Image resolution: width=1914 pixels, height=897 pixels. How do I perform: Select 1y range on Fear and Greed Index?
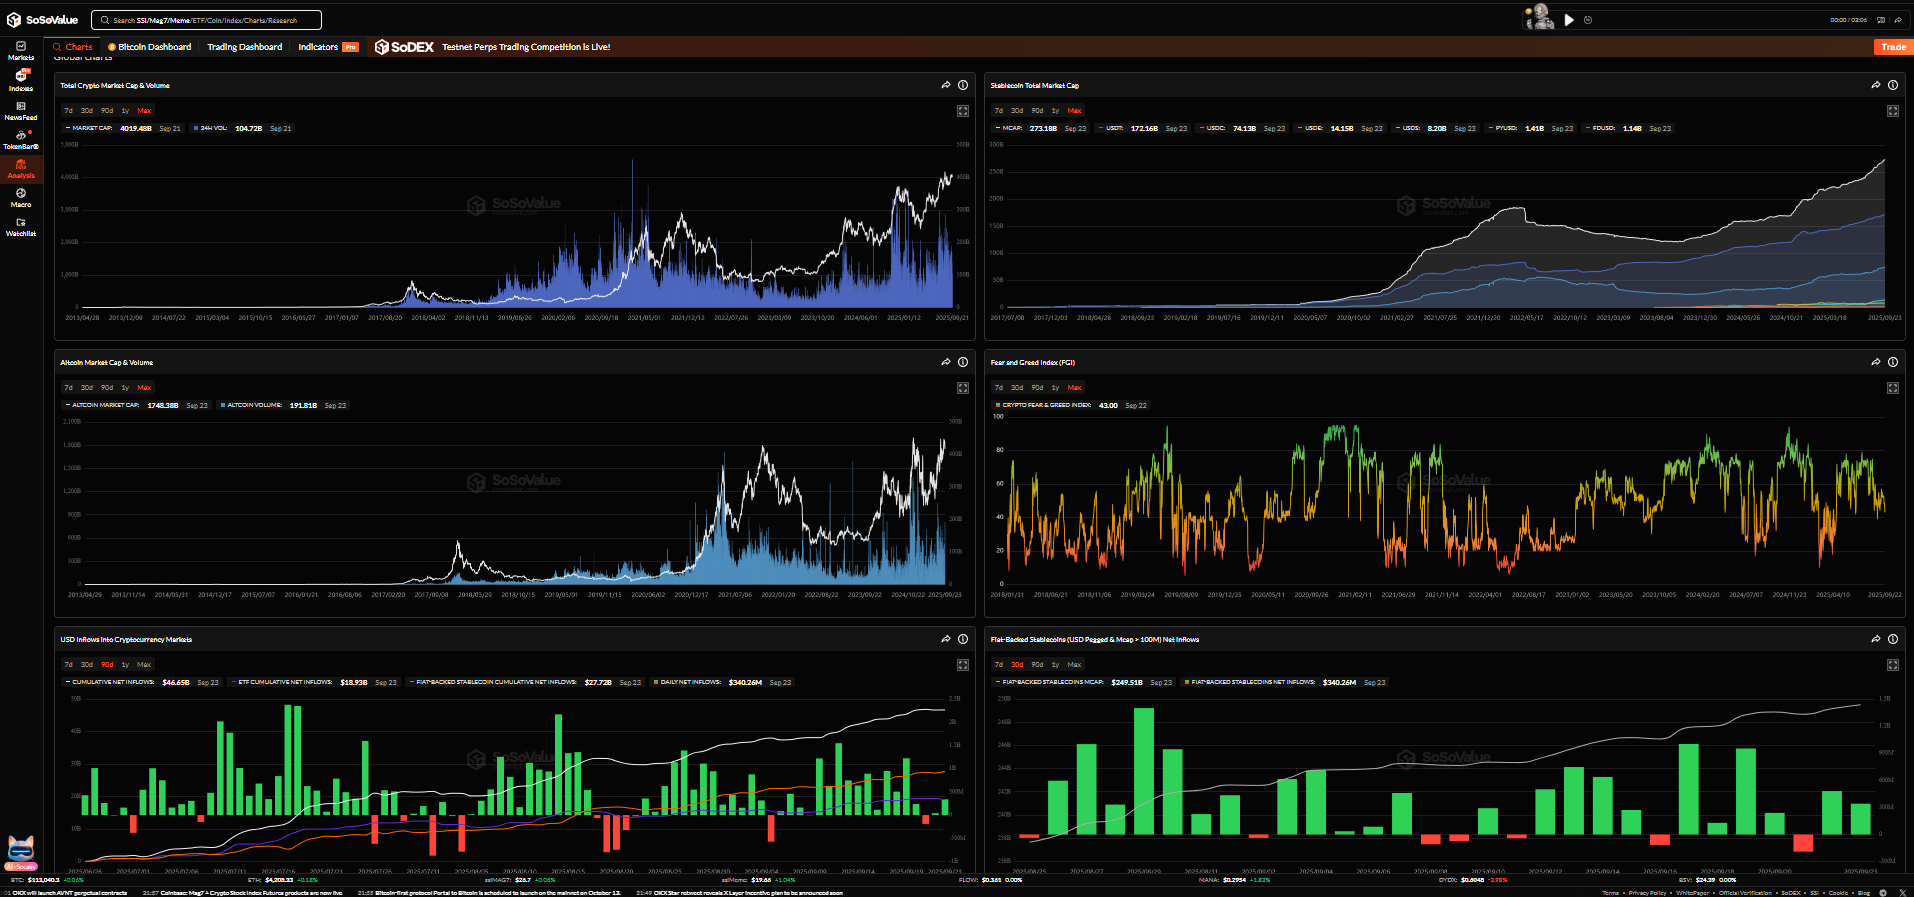point(1055,388)
